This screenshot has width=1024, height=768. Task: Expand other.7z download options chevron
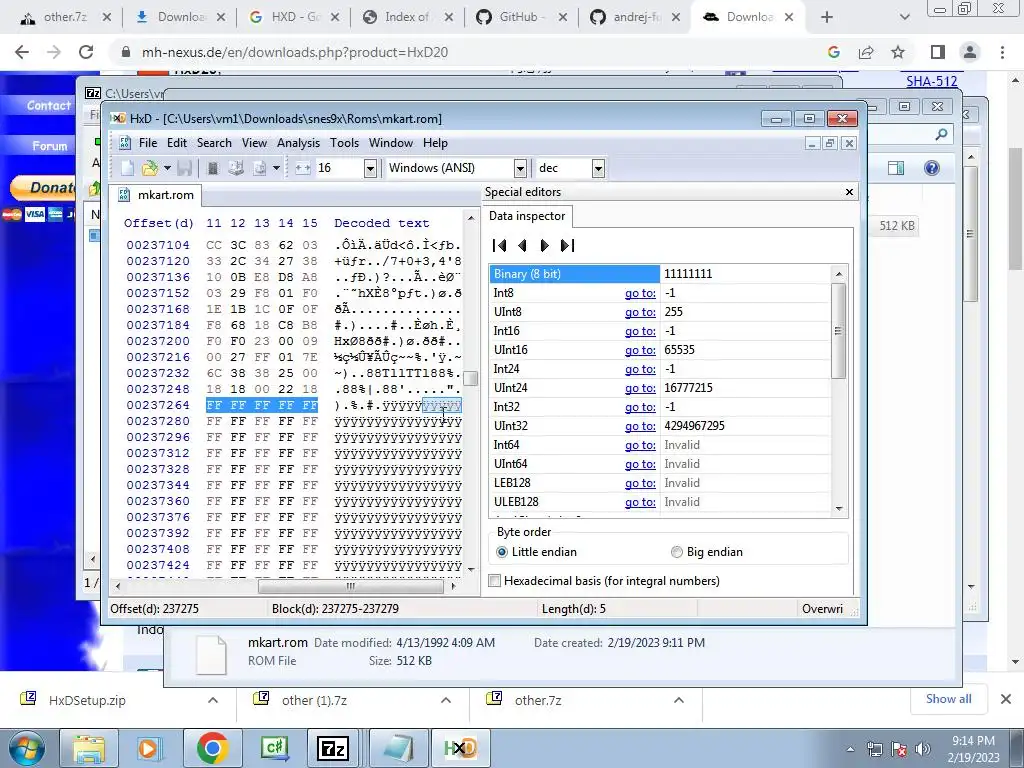(x=679, y=700)
